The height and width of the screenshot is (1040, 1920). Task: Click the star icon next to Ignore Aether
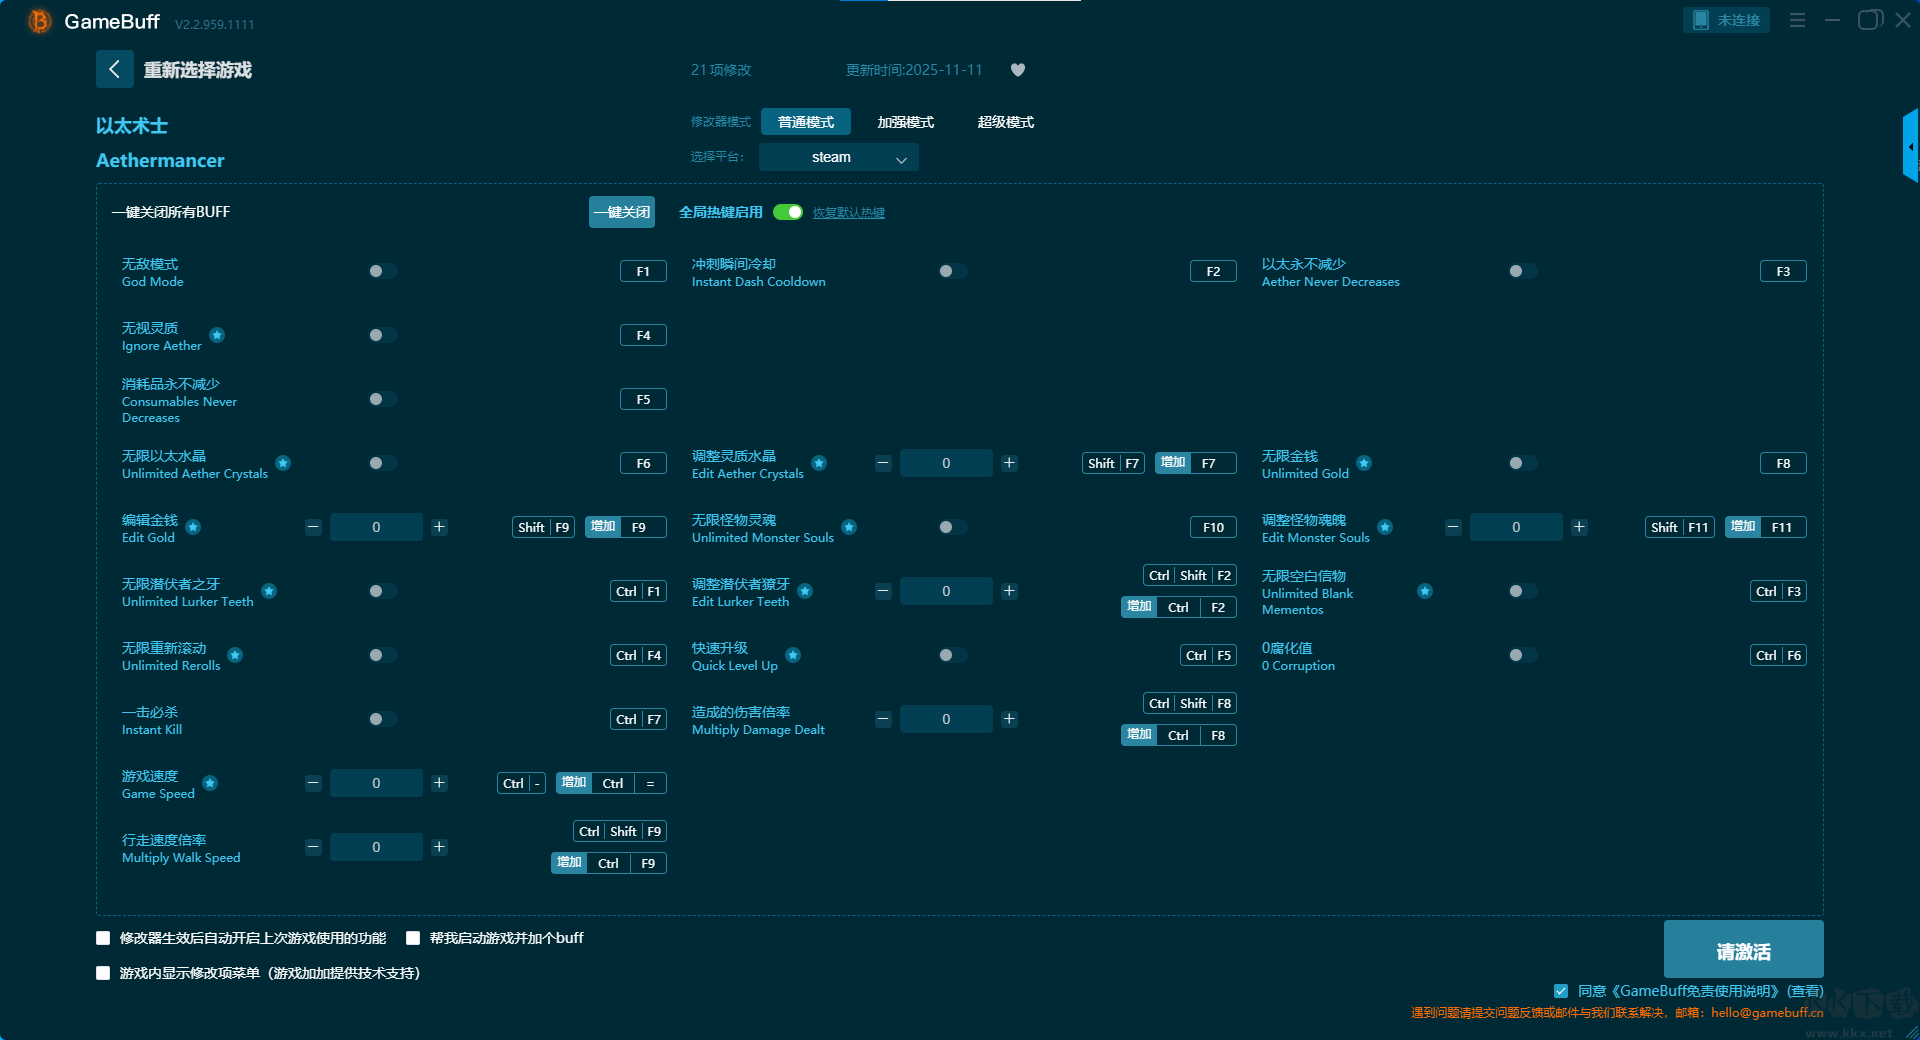coord(217,335)
